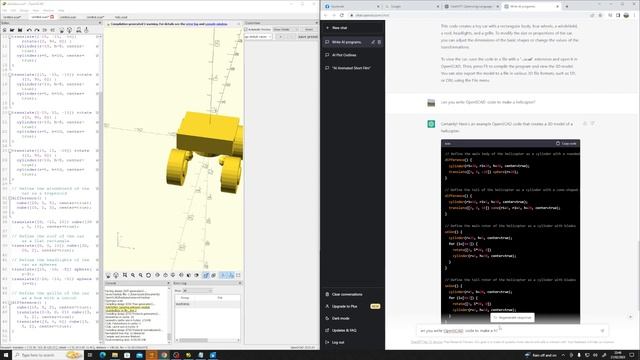Undo the last edit via the editor toolbar
640x360 pixels.
click(x=29, y=30)
